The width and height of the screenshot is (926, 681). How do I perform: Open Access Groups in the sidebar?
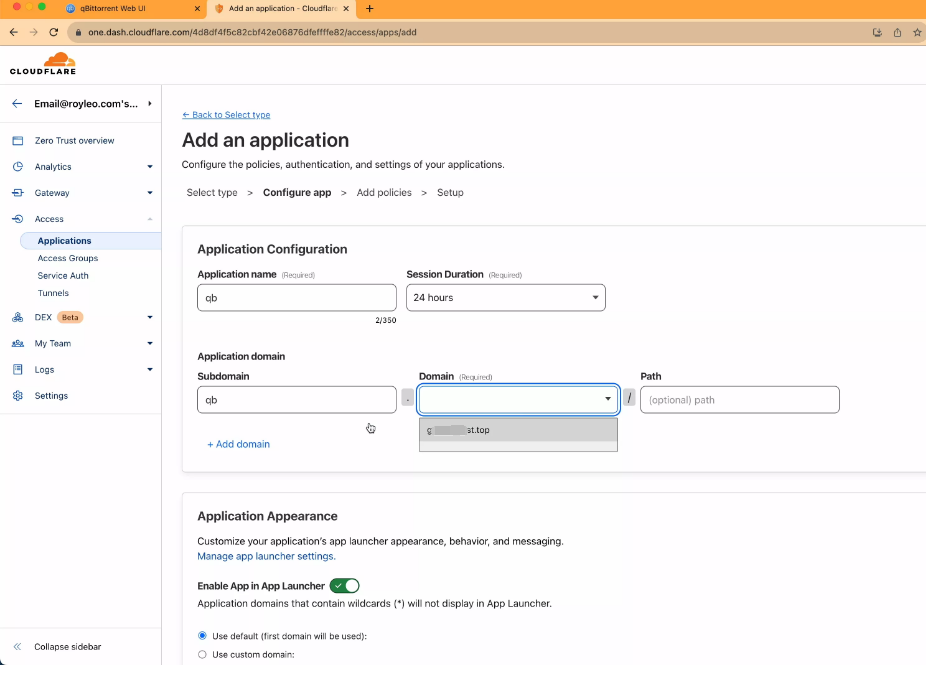(x=68, y=258)
